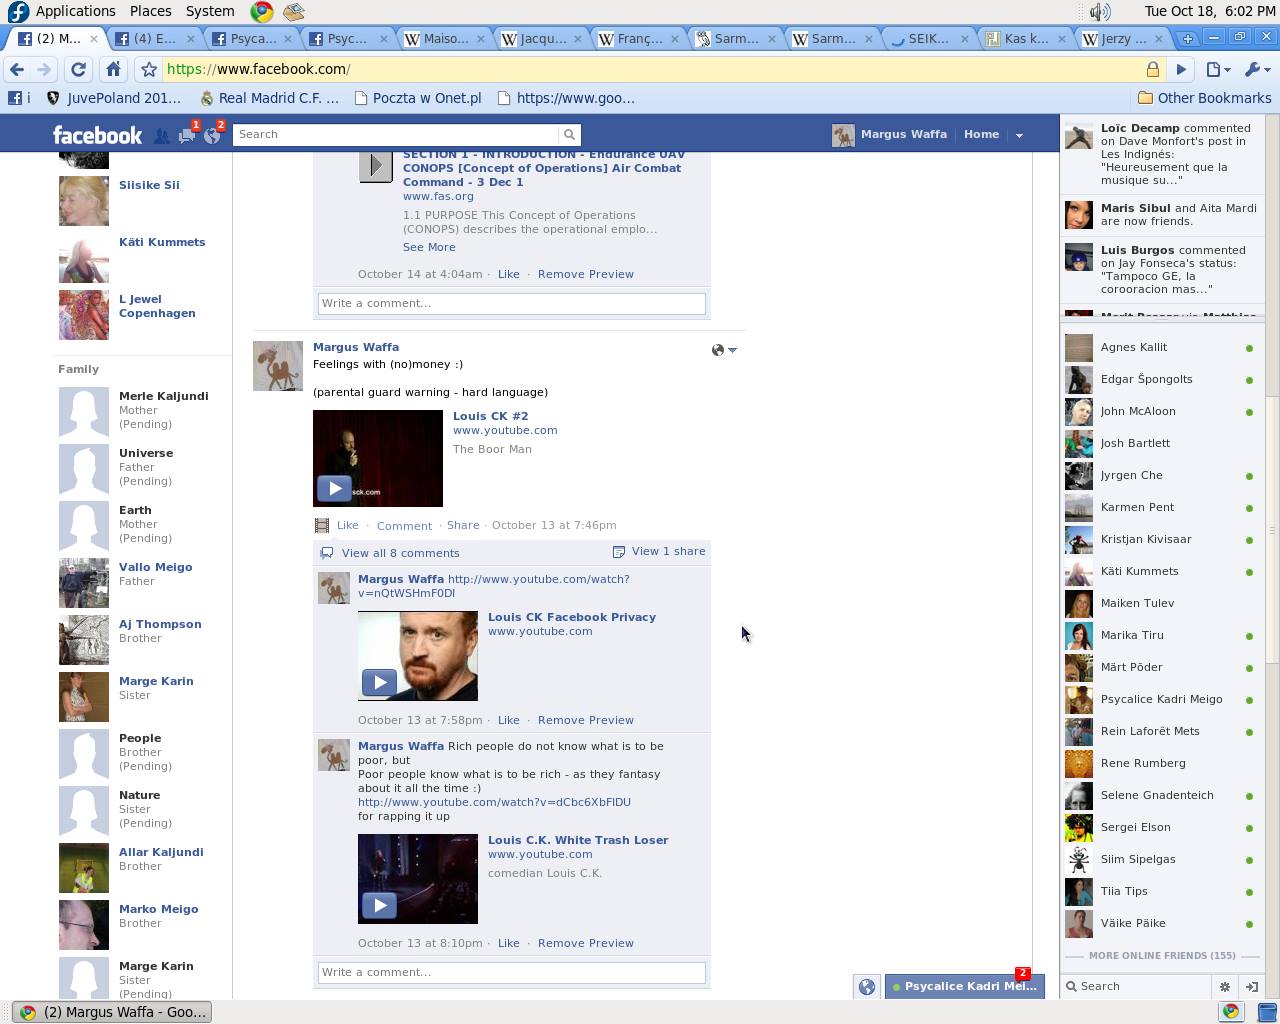Click browser Back arrow
Image resolution: width=1280 pixels, height=1024 pixels.
coord(17,69)
